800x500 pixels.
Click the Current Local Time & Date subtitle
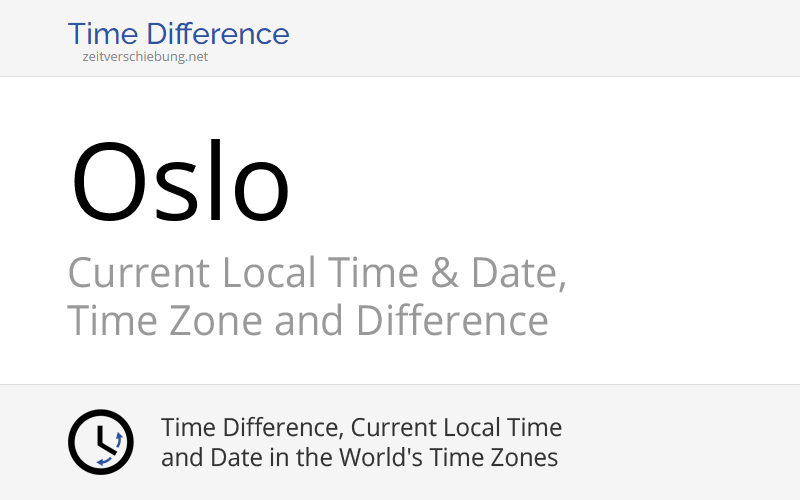pos(317,273)
